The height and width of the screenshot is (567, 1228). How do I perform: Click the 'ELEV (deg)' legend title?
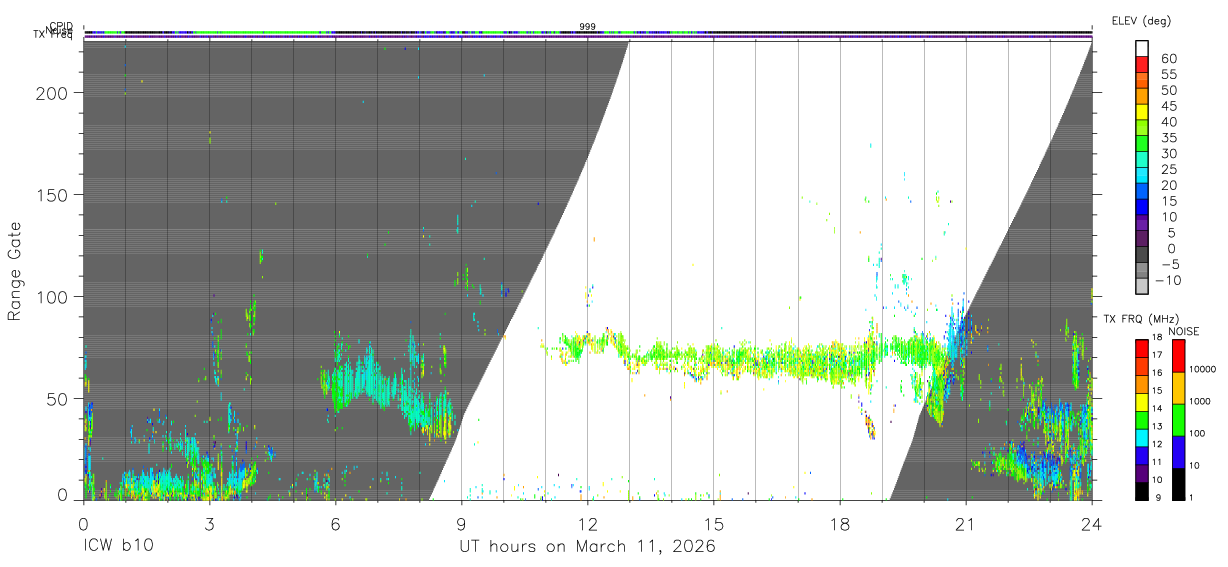[1141, 21]
